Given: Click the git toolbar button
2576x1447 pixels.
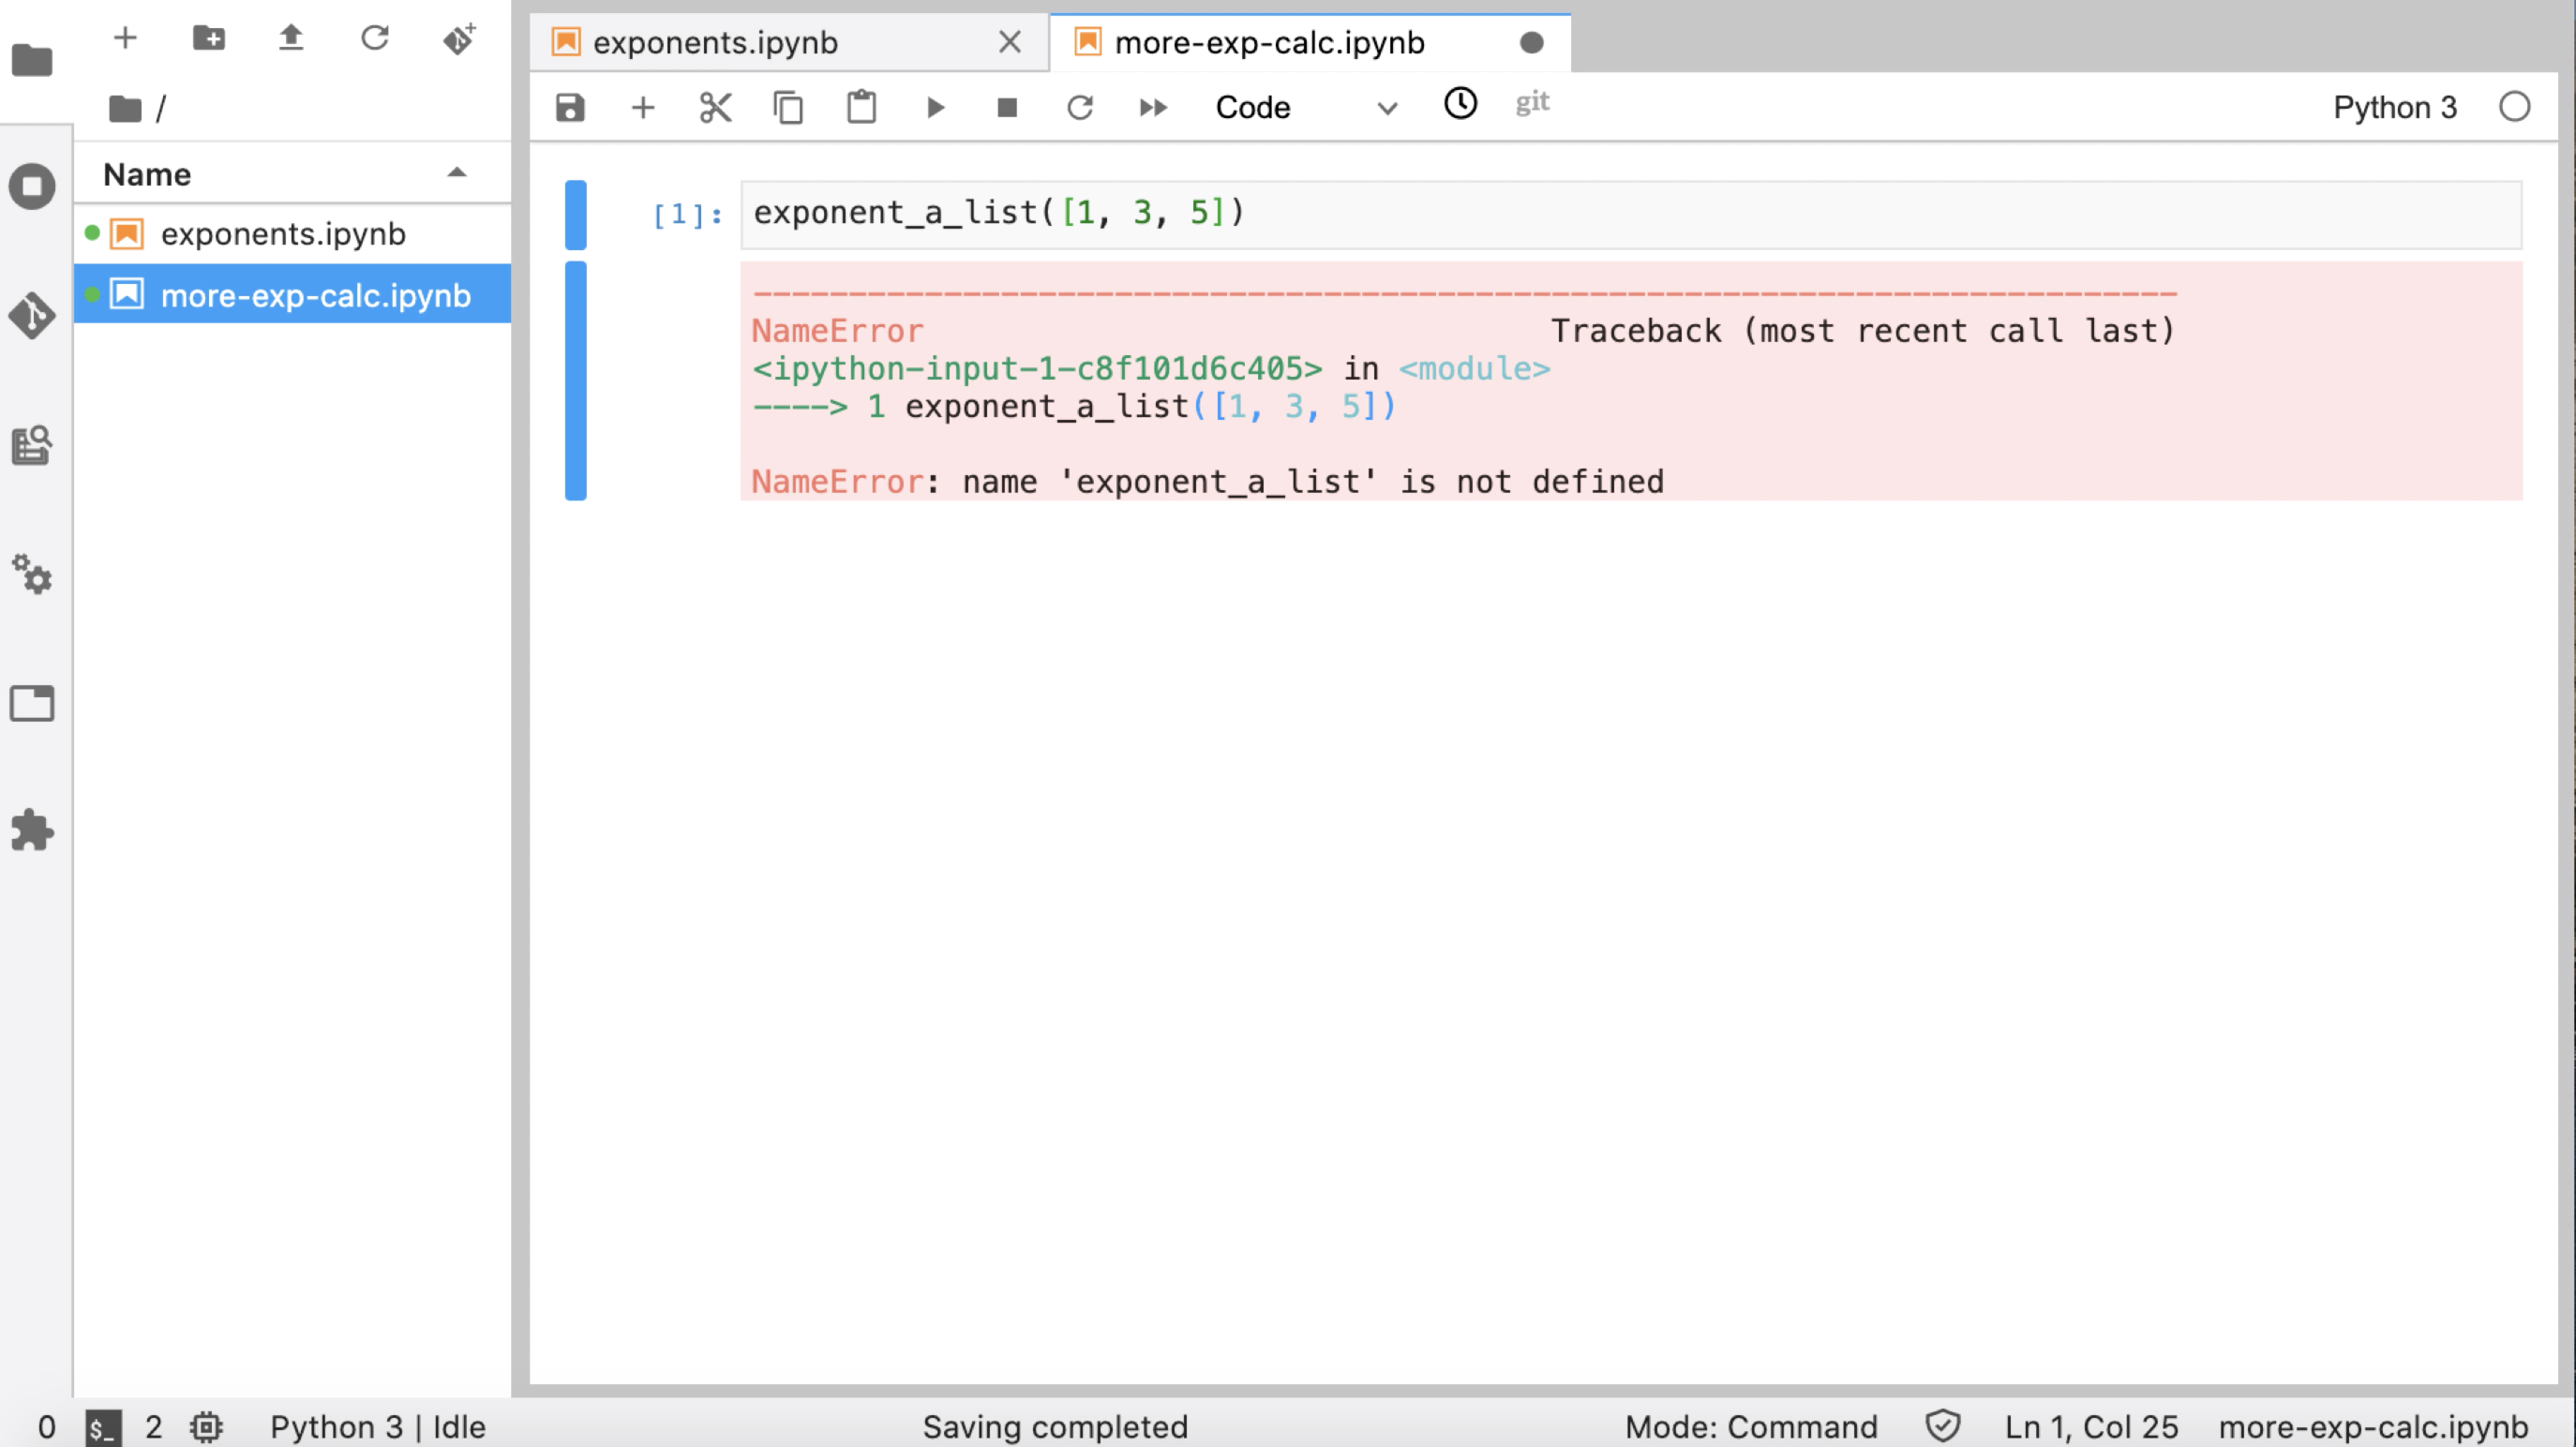Looking at the screenshot, I should click(x=1532, y=103).
